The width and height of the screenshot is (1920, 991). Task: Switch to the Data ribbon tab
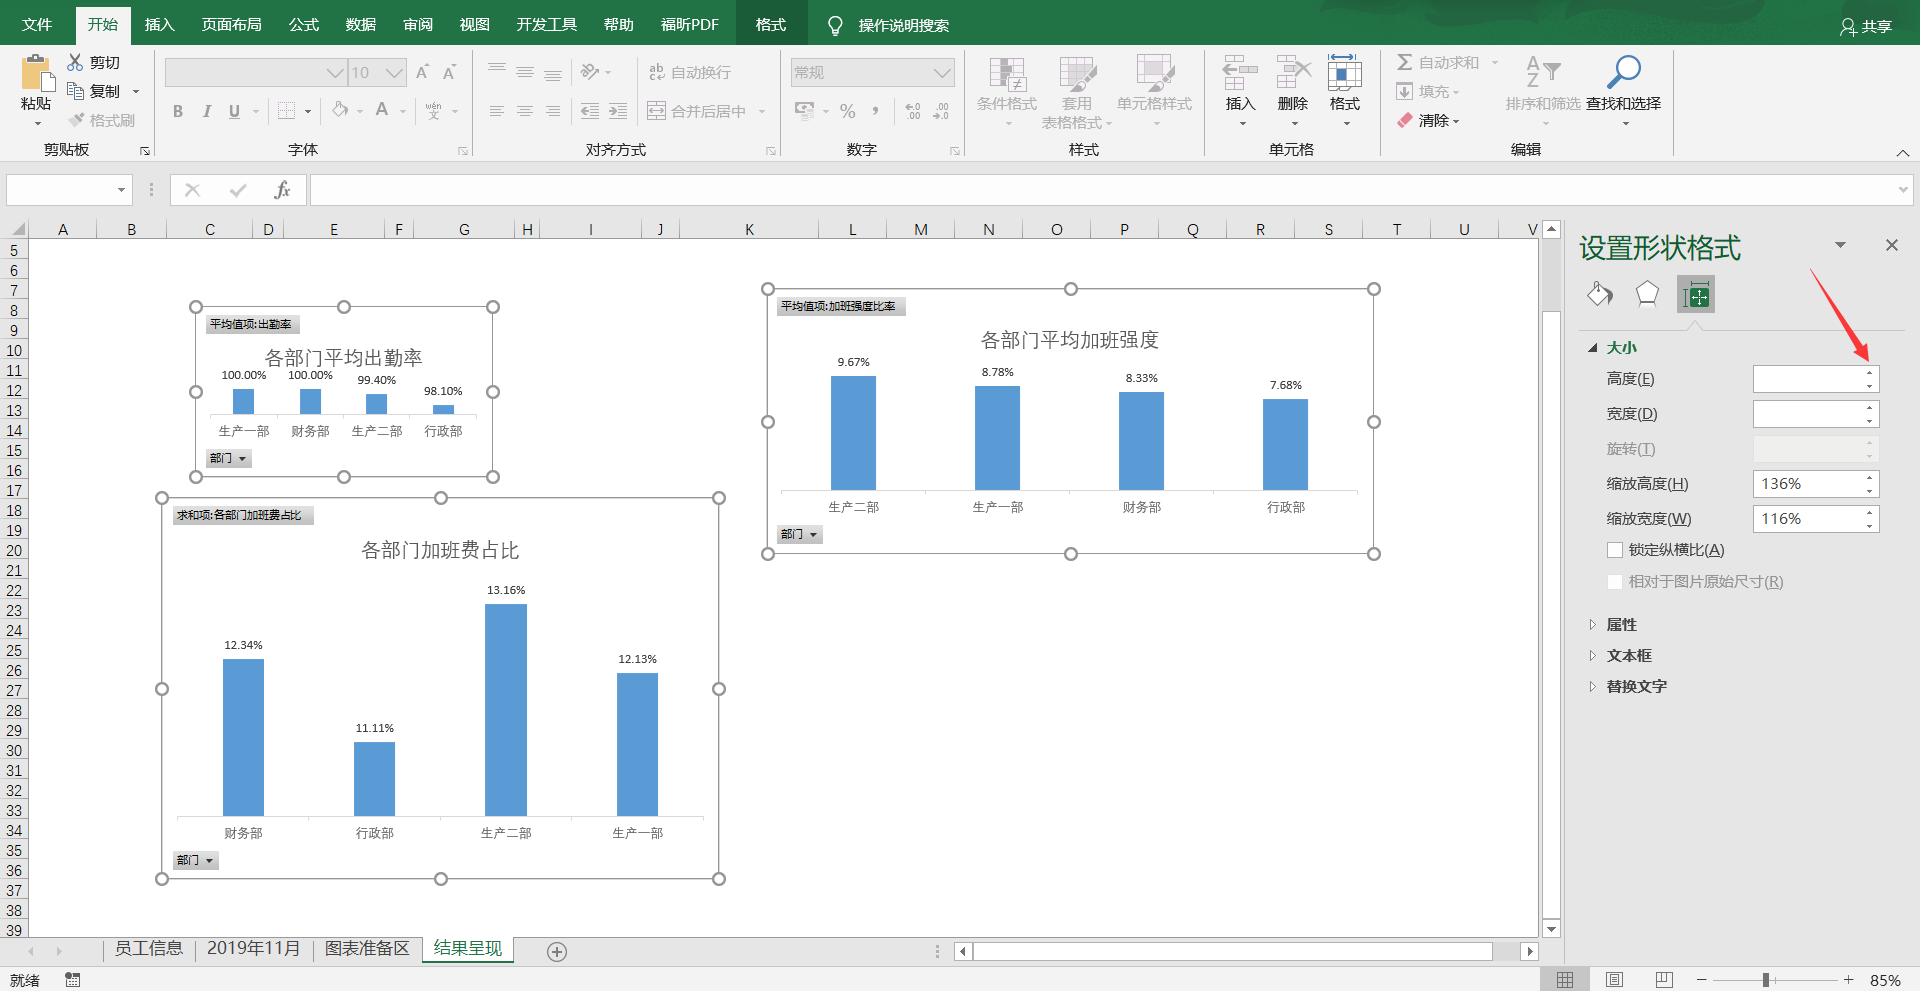point(361,25)
